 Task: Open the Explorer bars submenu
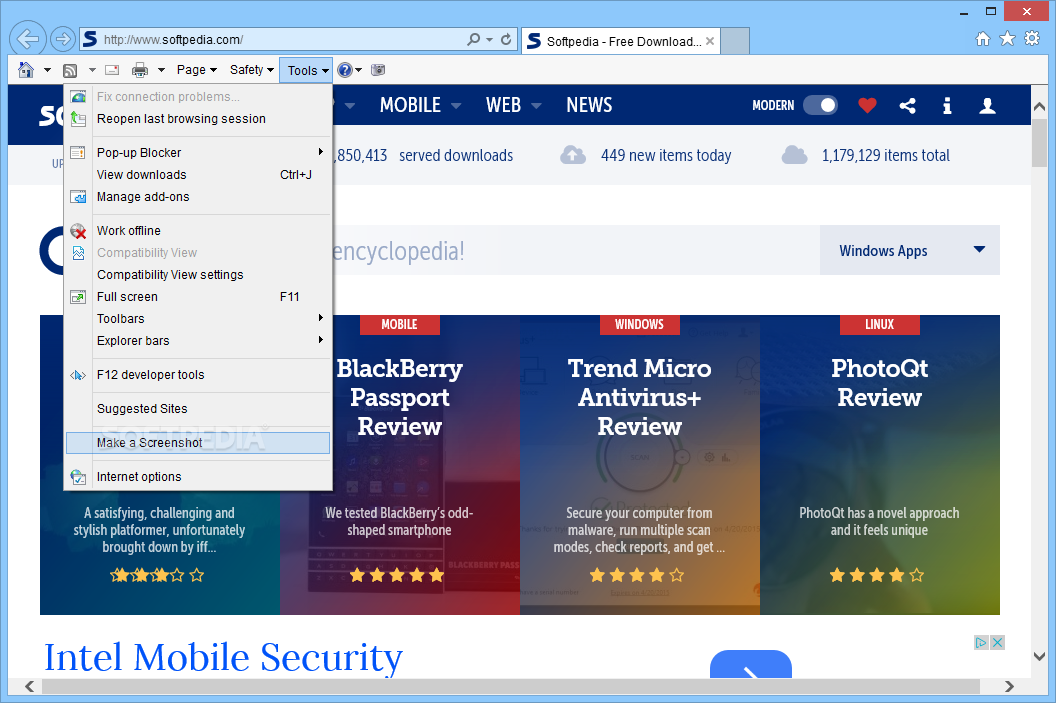[x=198, y=341]
